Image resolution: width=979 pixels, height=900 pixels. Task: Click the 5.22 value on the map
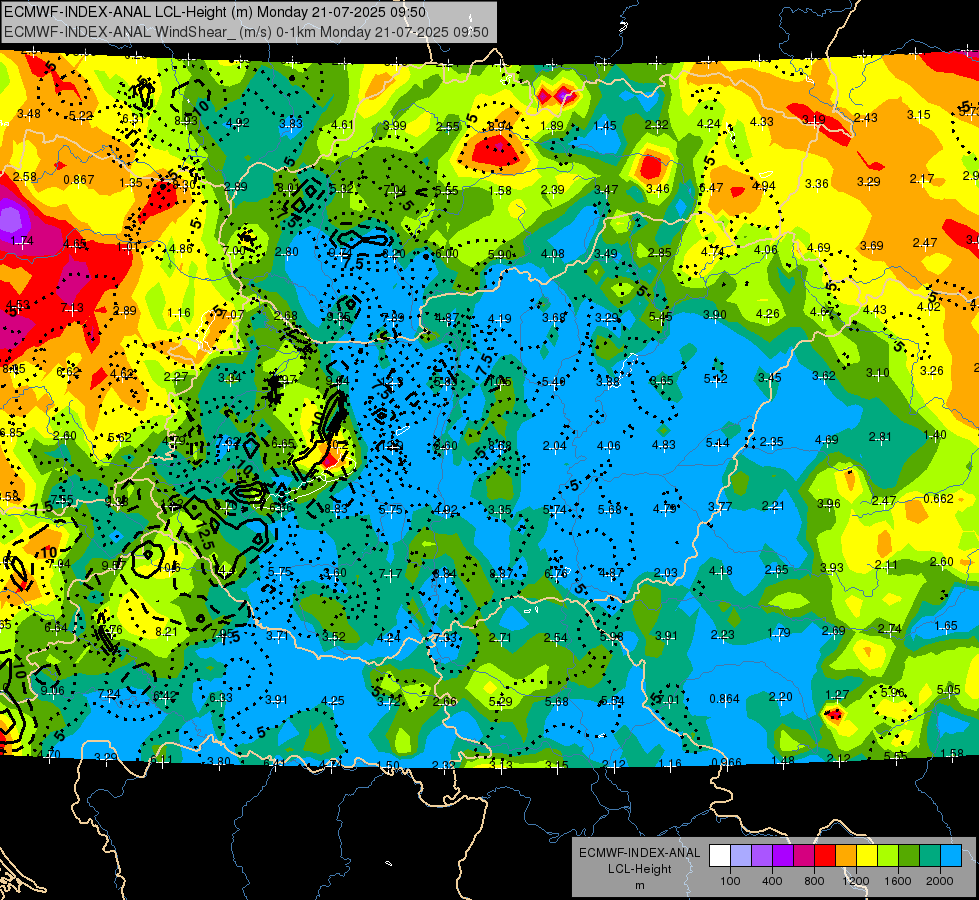pyautogui.click(x=81, y=116)
